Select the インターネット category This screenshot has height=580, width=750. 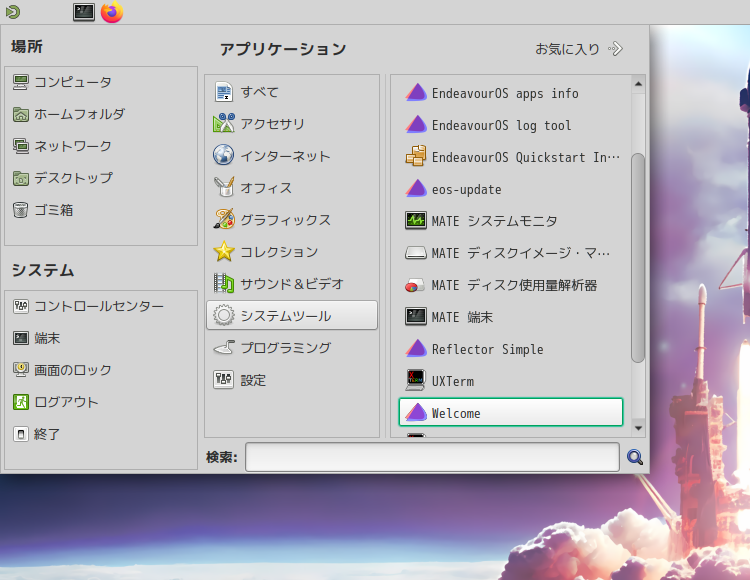coord(292,156)
